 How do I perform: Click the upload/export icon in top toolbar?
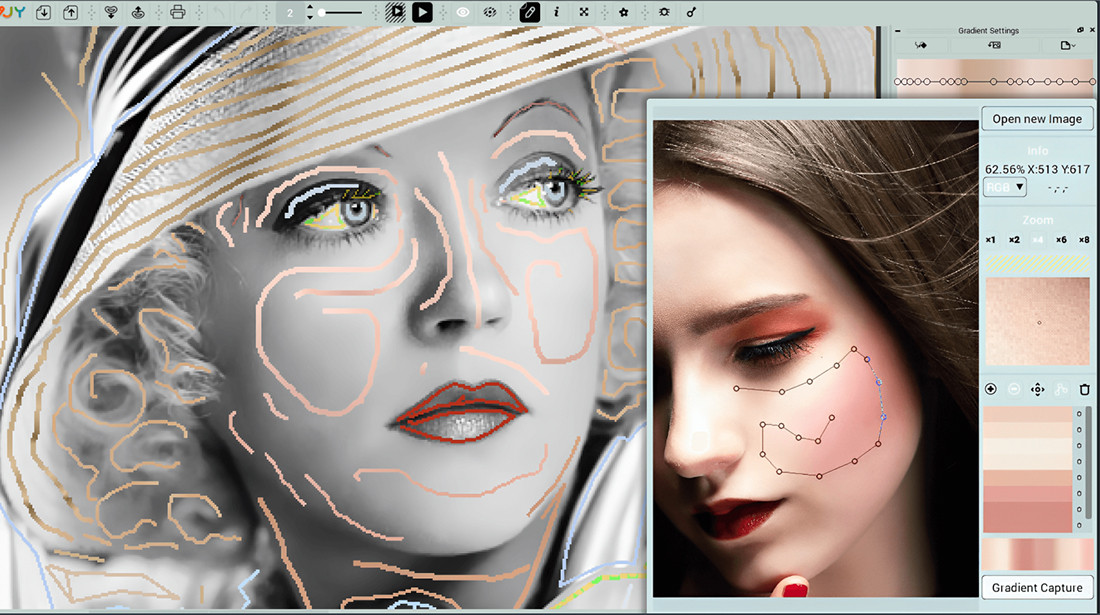click(x=71, y=12)
